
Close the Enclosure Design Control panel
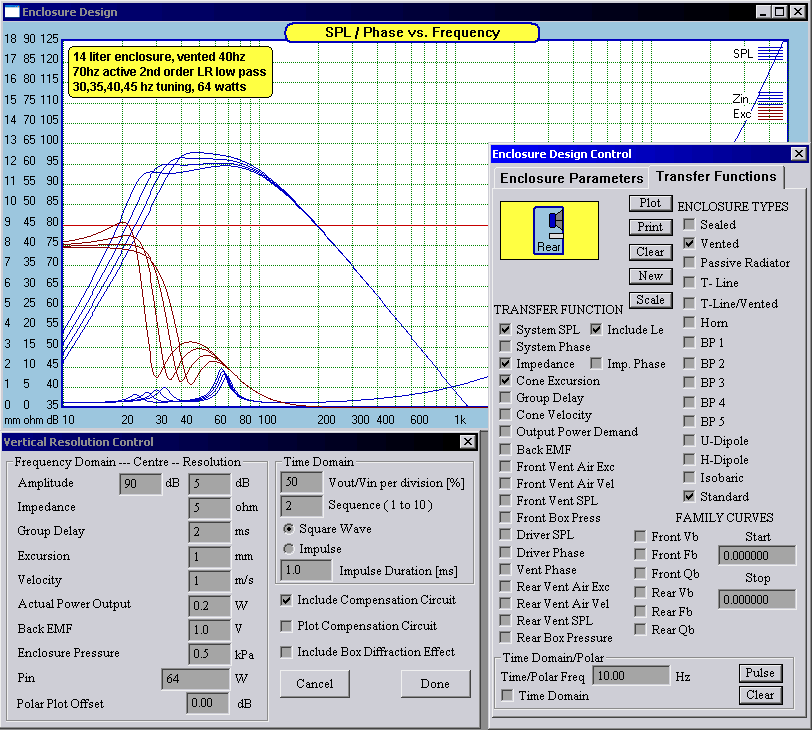pos(799,154)
